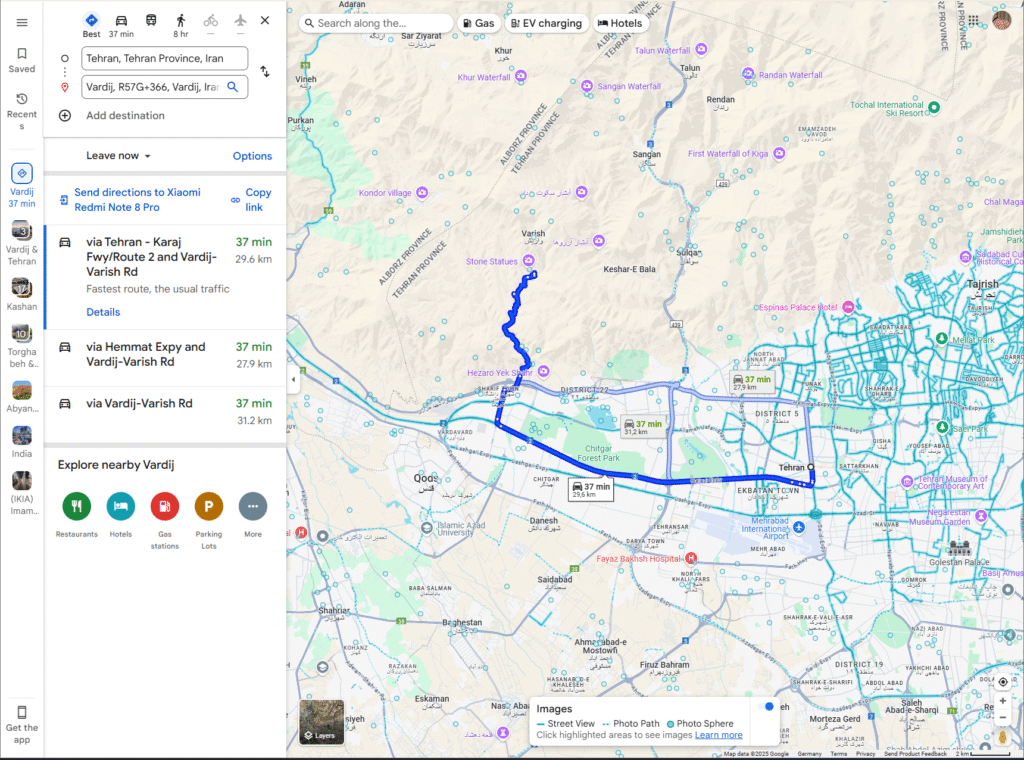Select Flights travel mode
1024x760 pixels.
coord(240,24)
